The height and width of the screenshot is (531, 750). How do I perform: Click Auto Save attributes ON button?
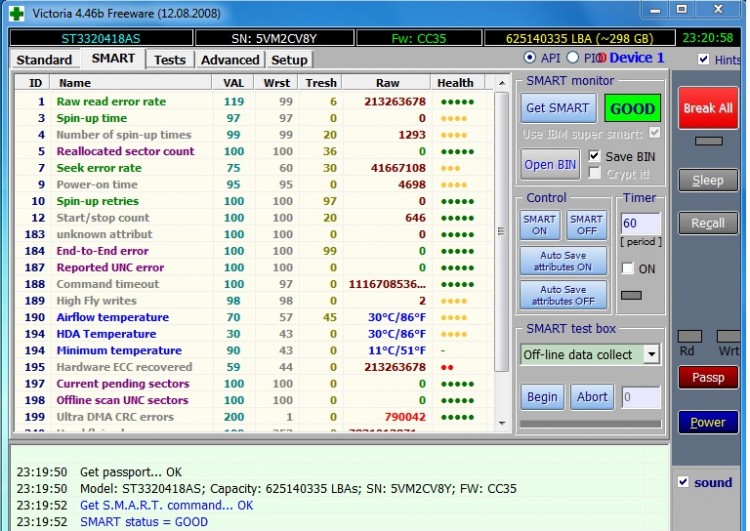pyautogui.click(x=563, y=261)
